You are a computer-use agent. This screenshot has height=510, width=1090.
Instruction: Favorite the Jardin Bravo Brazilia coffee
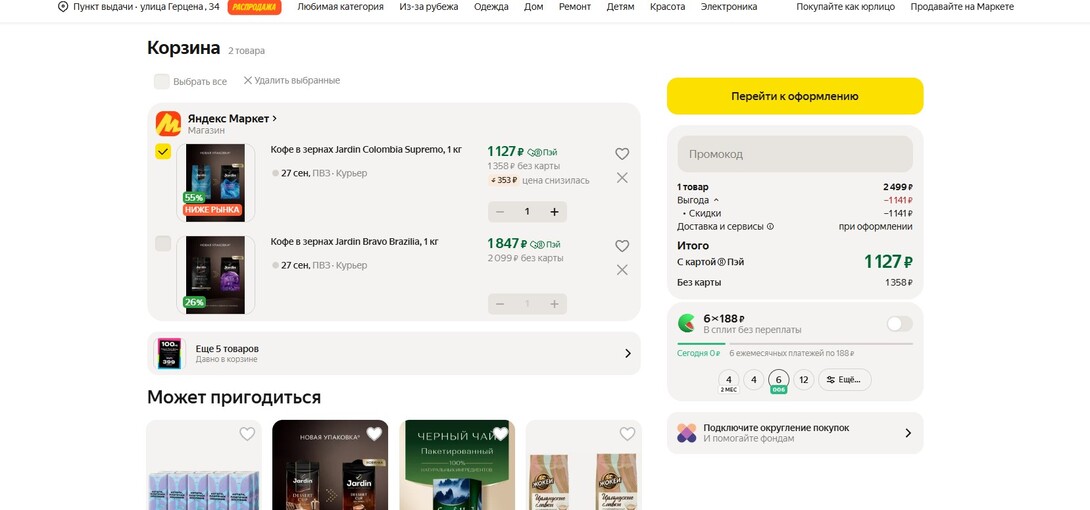pyautogui.click(x=622, y=246)
